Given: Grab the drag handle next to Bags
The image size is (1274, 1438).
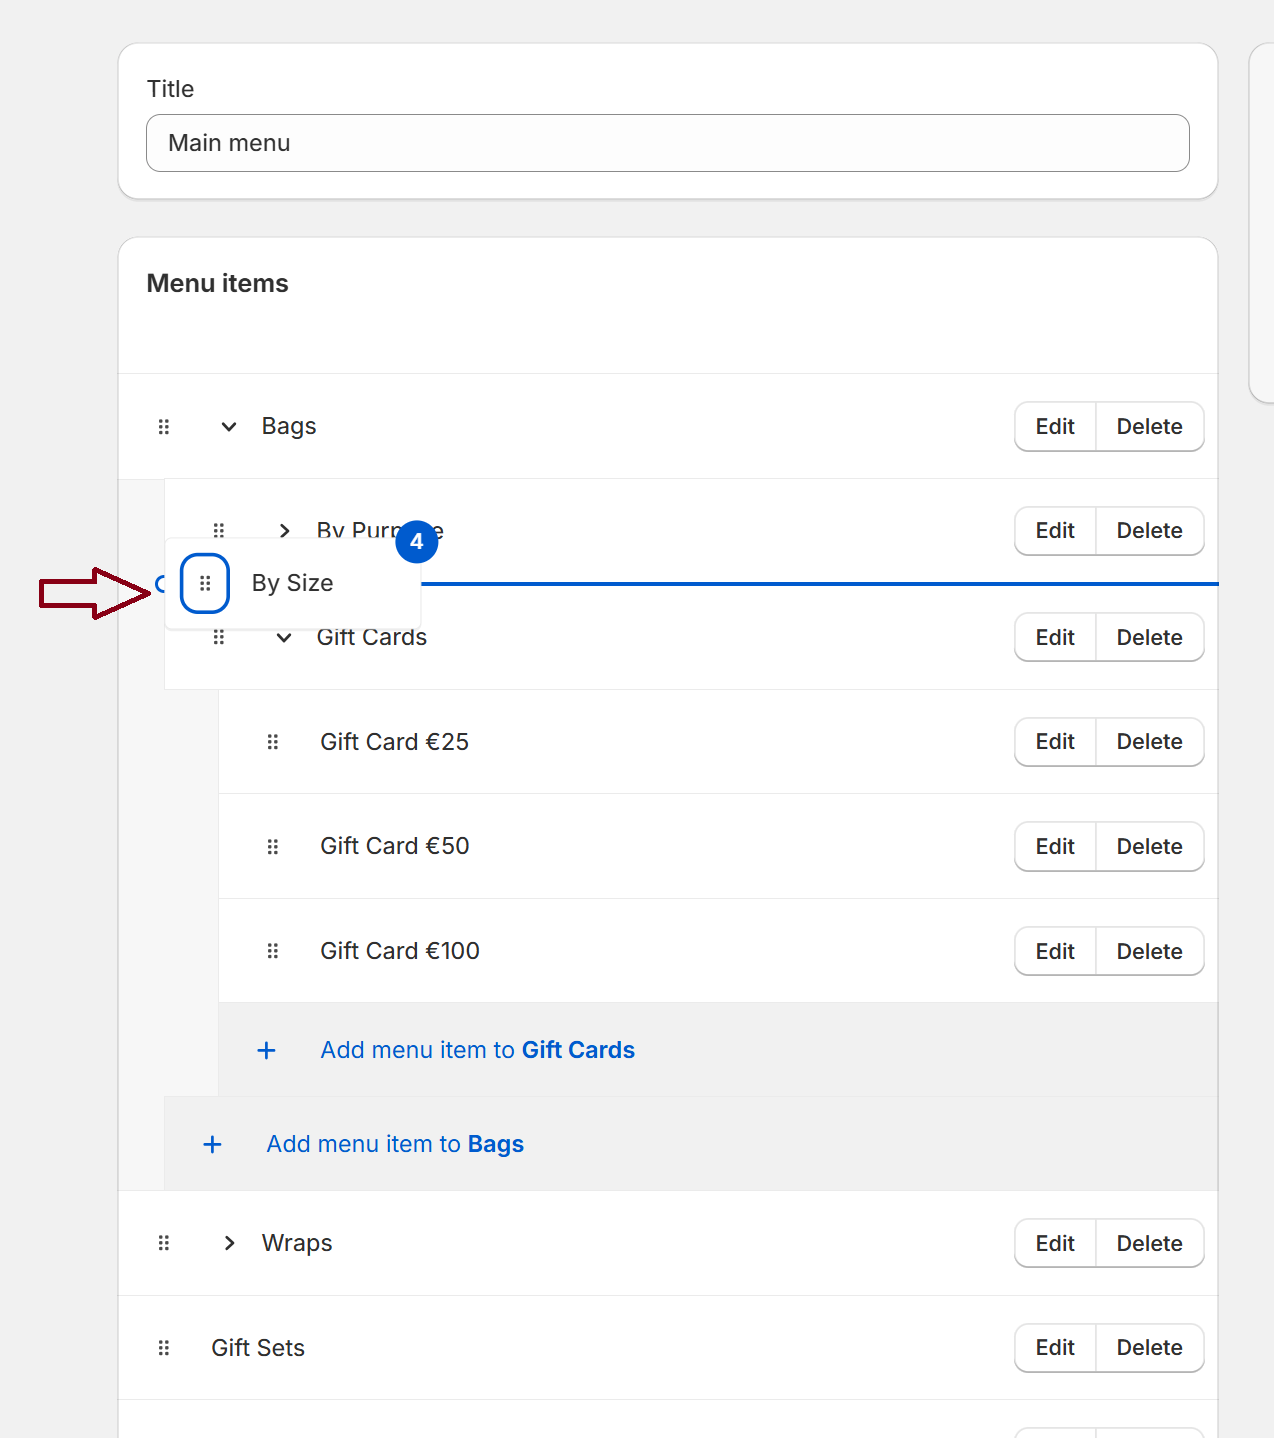Looking at the screenshot, I should click(163, 426).
